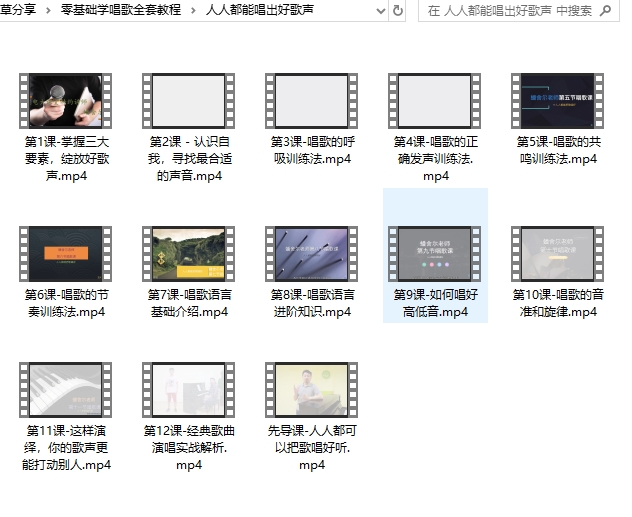Navigate to 零基础学唱歌全套教程 breadcrumb folder
The width and height of the screenshot is (632, 517).
point(121,11)
